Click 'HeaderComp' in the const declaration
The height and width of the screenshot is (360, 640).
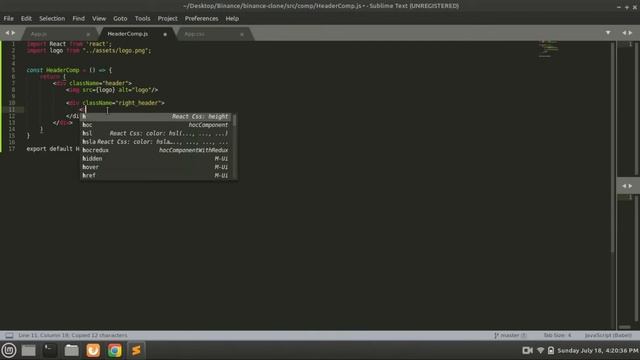62,70
